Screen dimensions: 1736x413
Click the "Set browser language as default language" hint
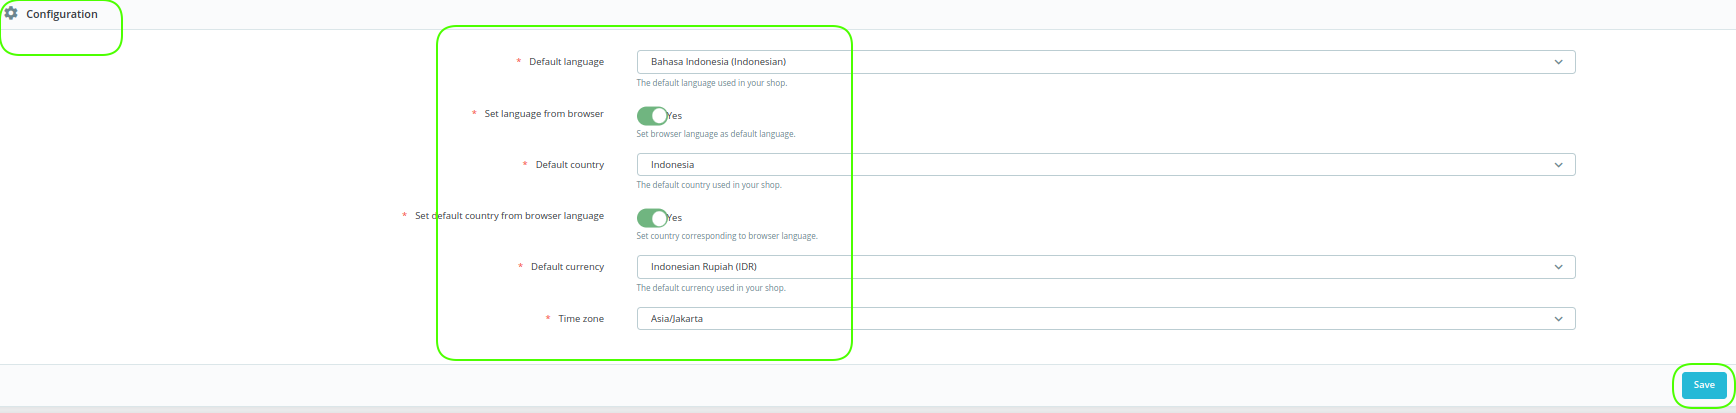[716, 134]
